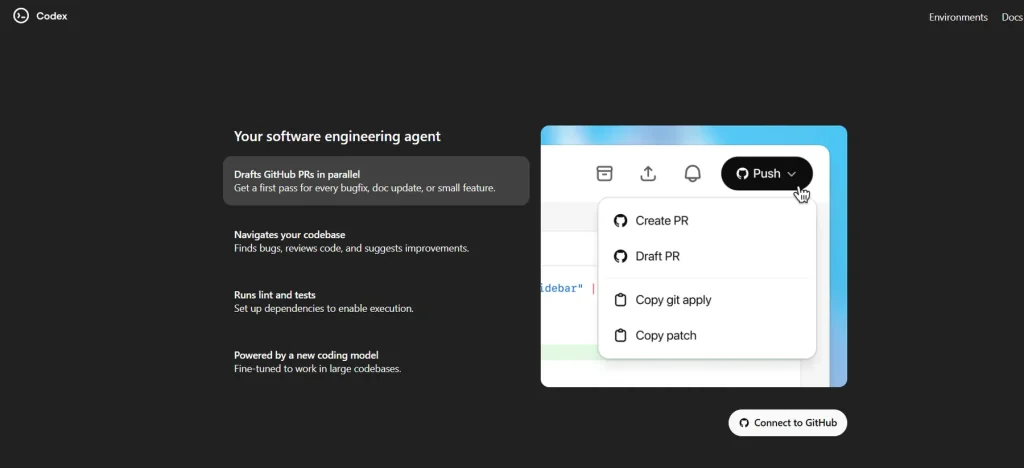1024x468 pixels.
Task: Click the Connect to GitHub button
Action: pos(788,423)
